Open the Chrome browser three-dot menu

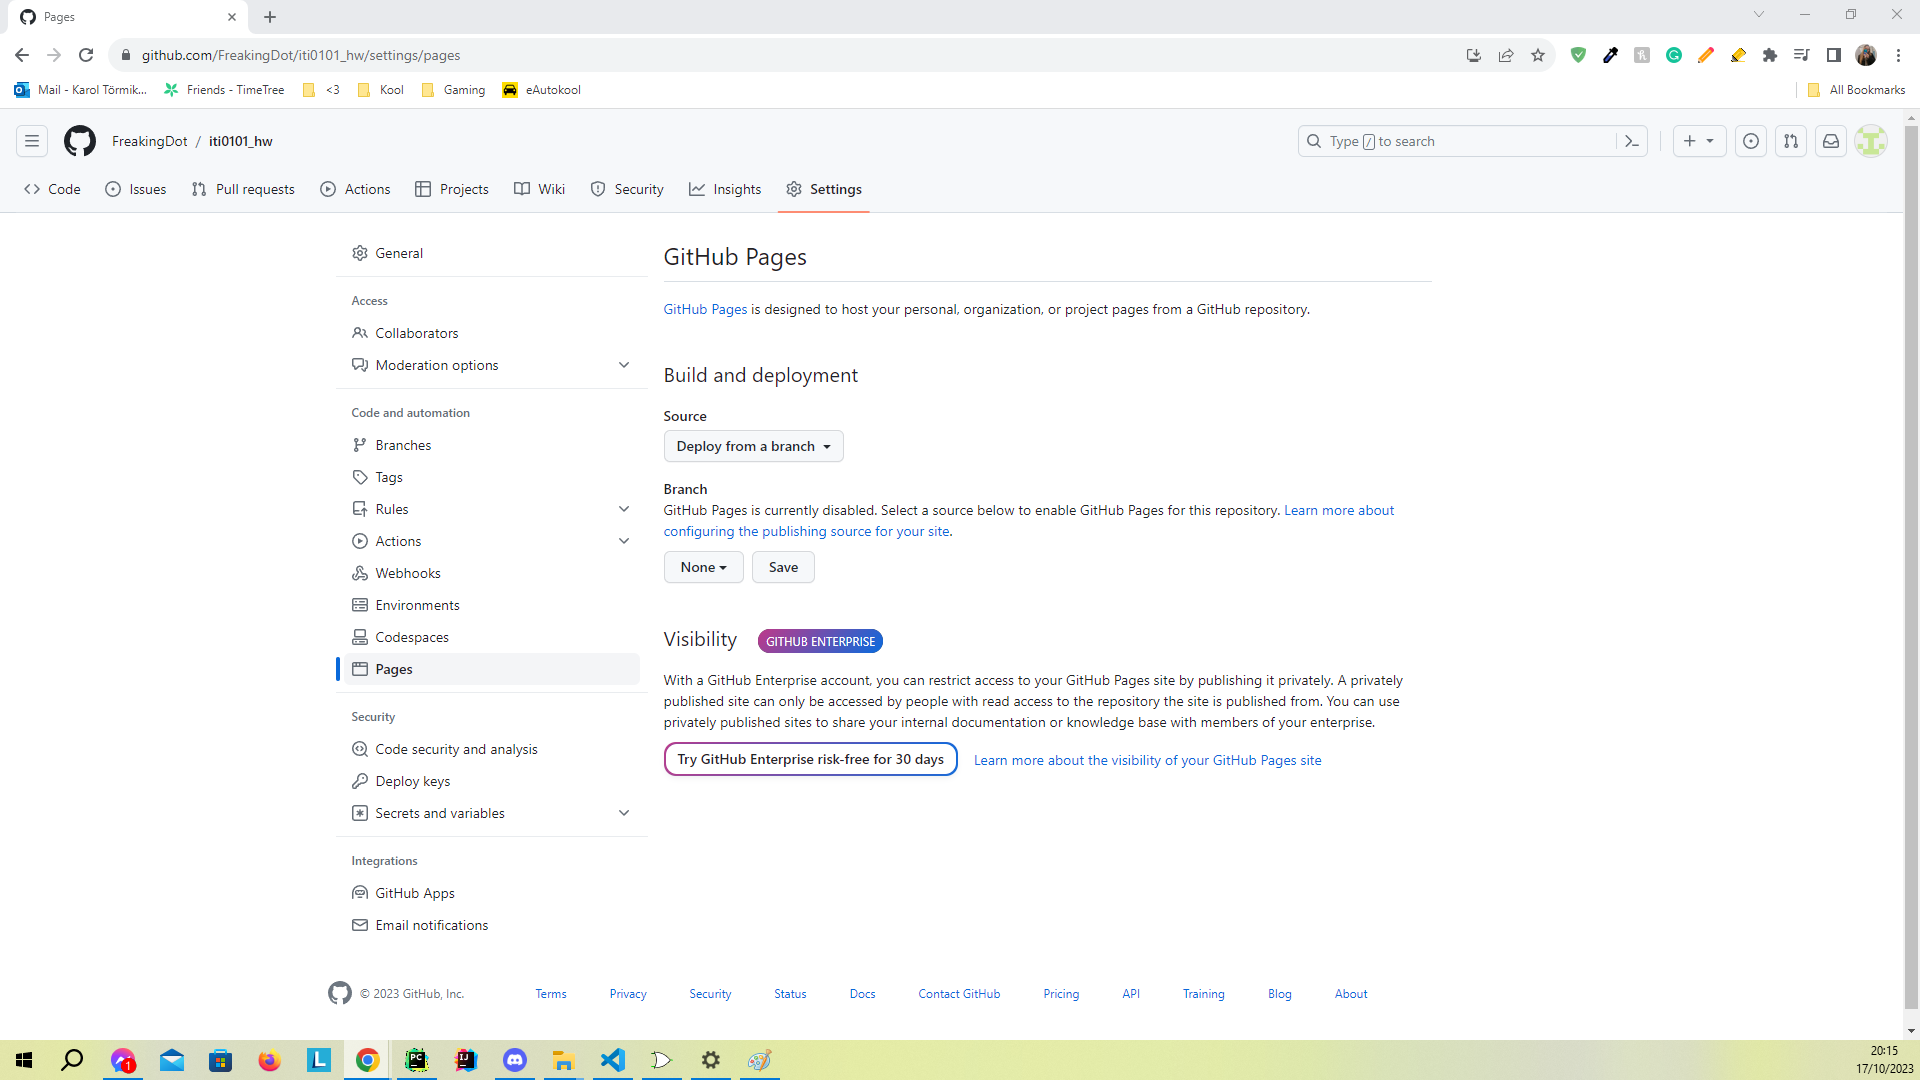click(1898, 55)
